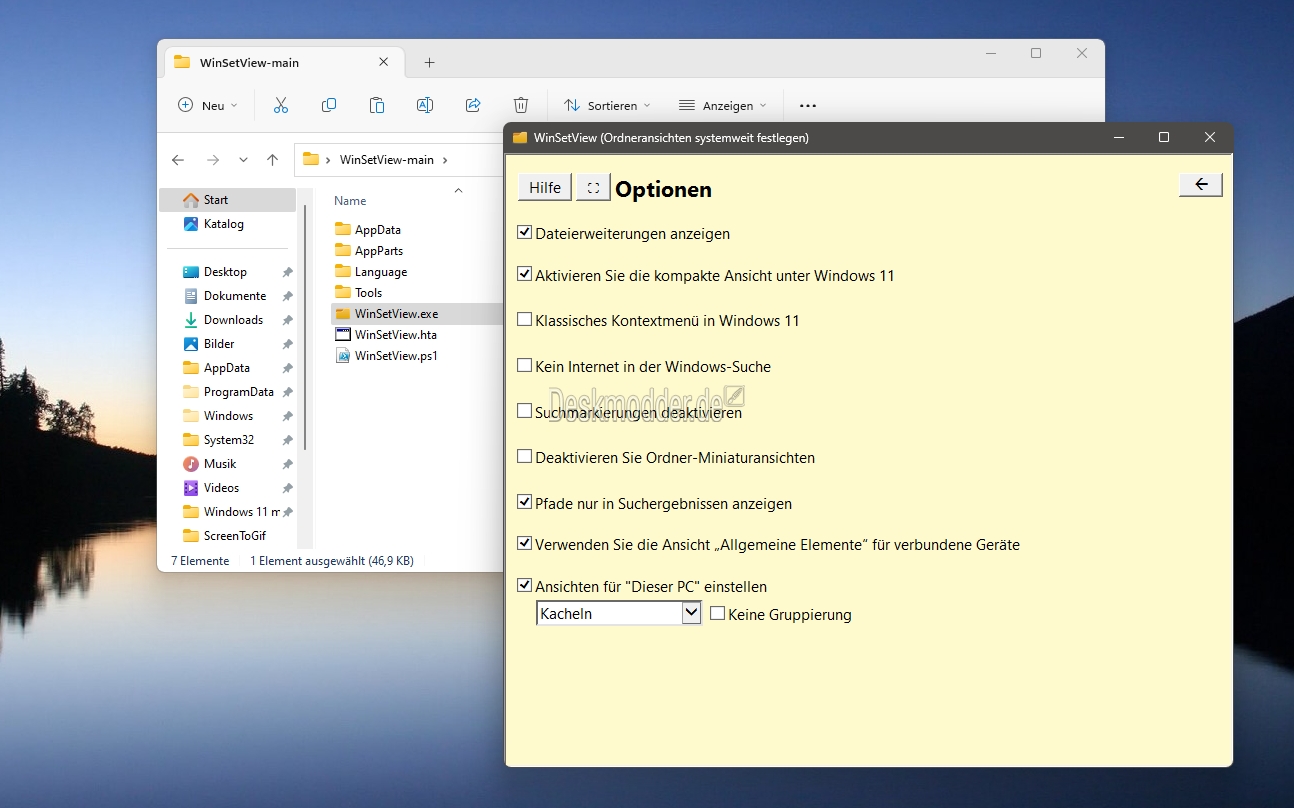Enable Suchmarkierungen deaktivieren checkbox
The image size is (1294, 808).
pos(524,410)
